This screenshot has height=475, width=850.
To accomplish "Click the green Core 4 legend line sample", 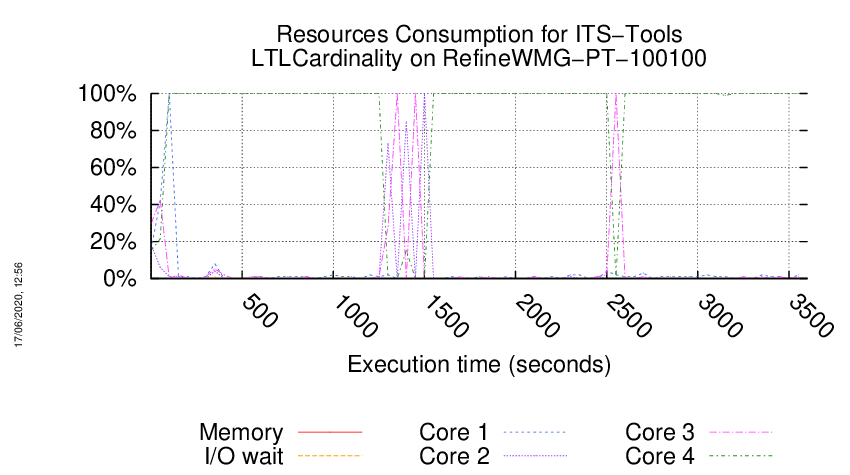I will click(741, 455).
